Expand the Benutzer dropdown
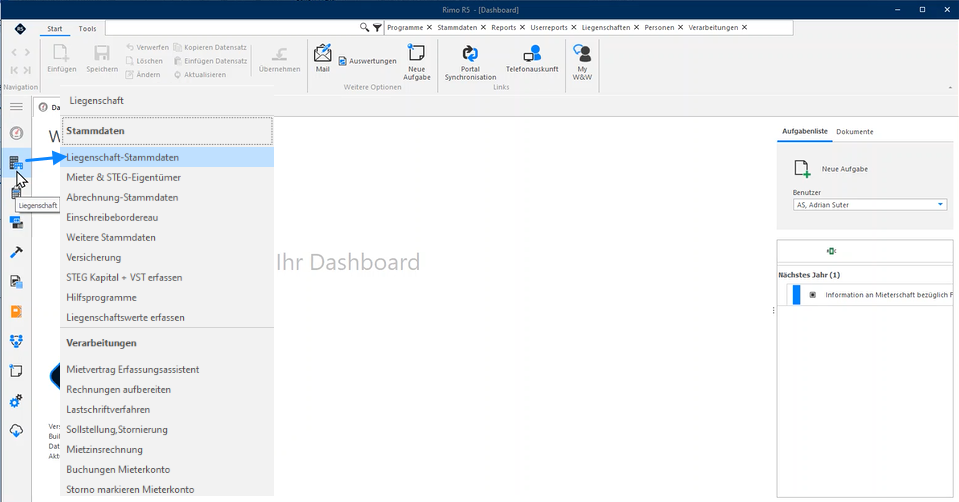Screen dimensions: 959x502 tap(940, 205)
